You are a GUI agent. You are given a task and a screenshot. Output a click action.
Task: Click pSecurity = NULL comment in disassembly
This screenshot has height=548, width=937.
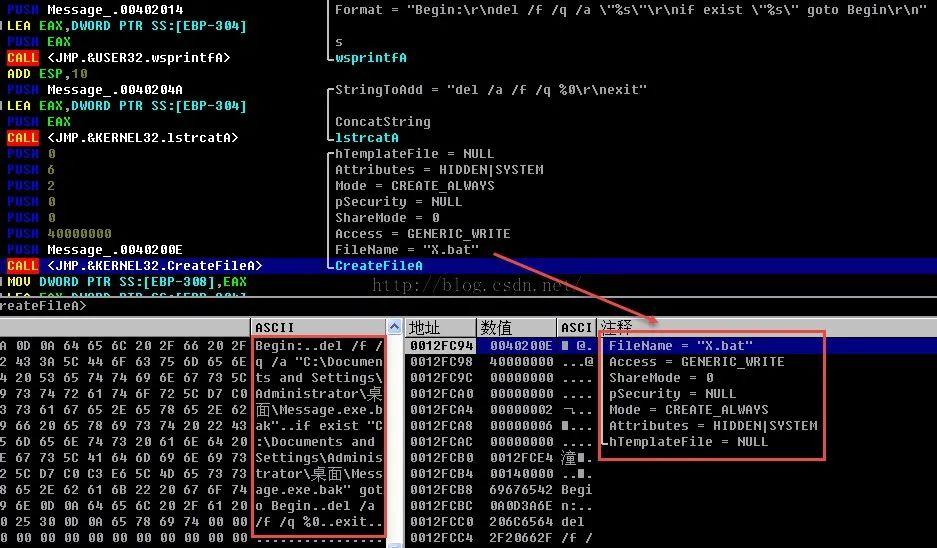point(399,202)
